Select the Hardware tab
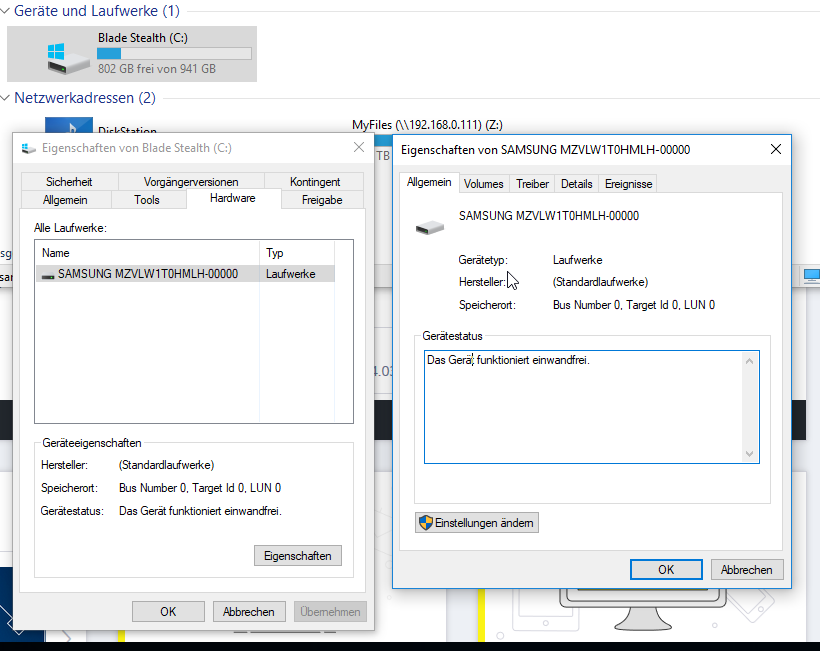 pos(233,198)
